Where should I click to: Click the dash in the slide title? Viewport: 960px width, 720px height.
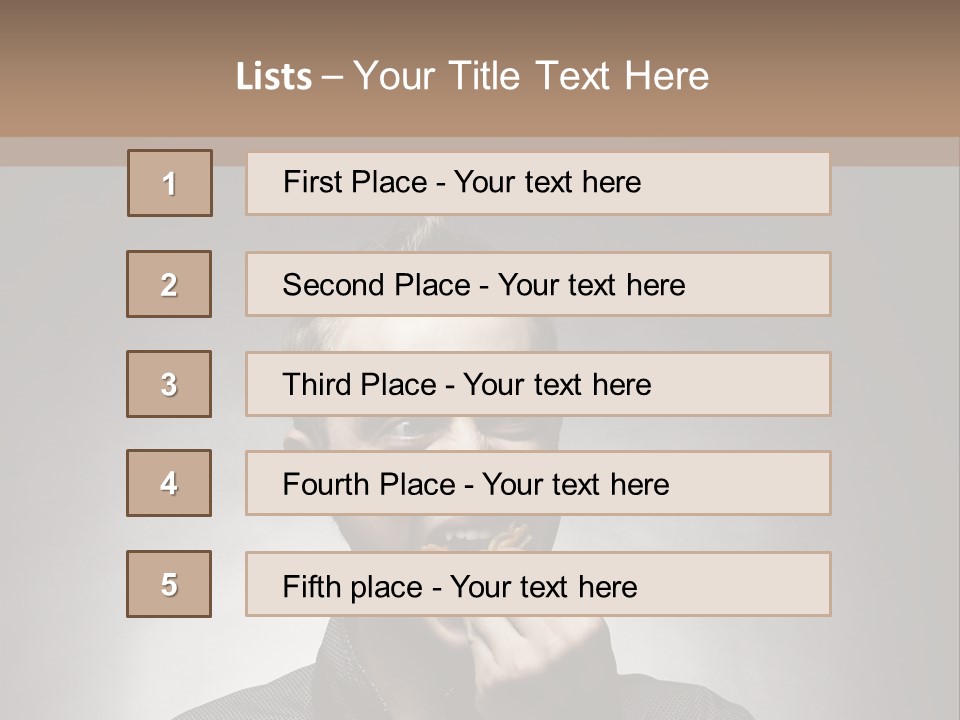[x=334, y=77]
